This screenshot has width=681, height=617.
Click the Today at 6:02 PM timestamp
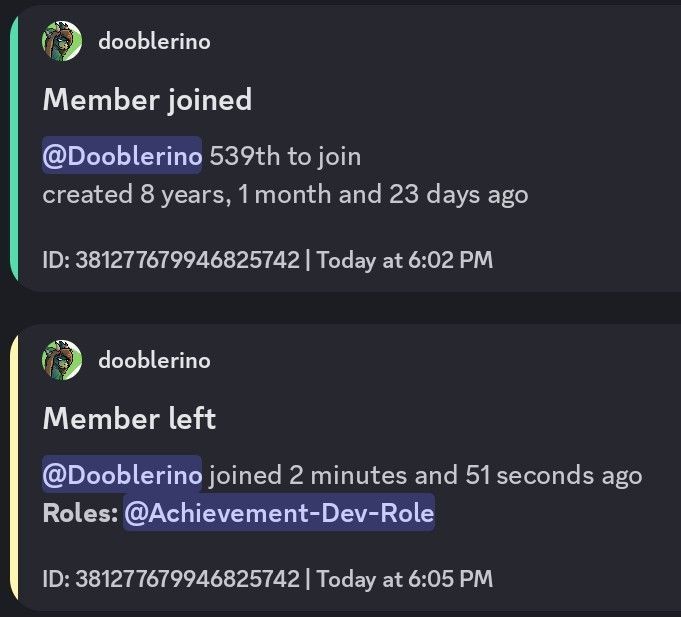point(405,260)
